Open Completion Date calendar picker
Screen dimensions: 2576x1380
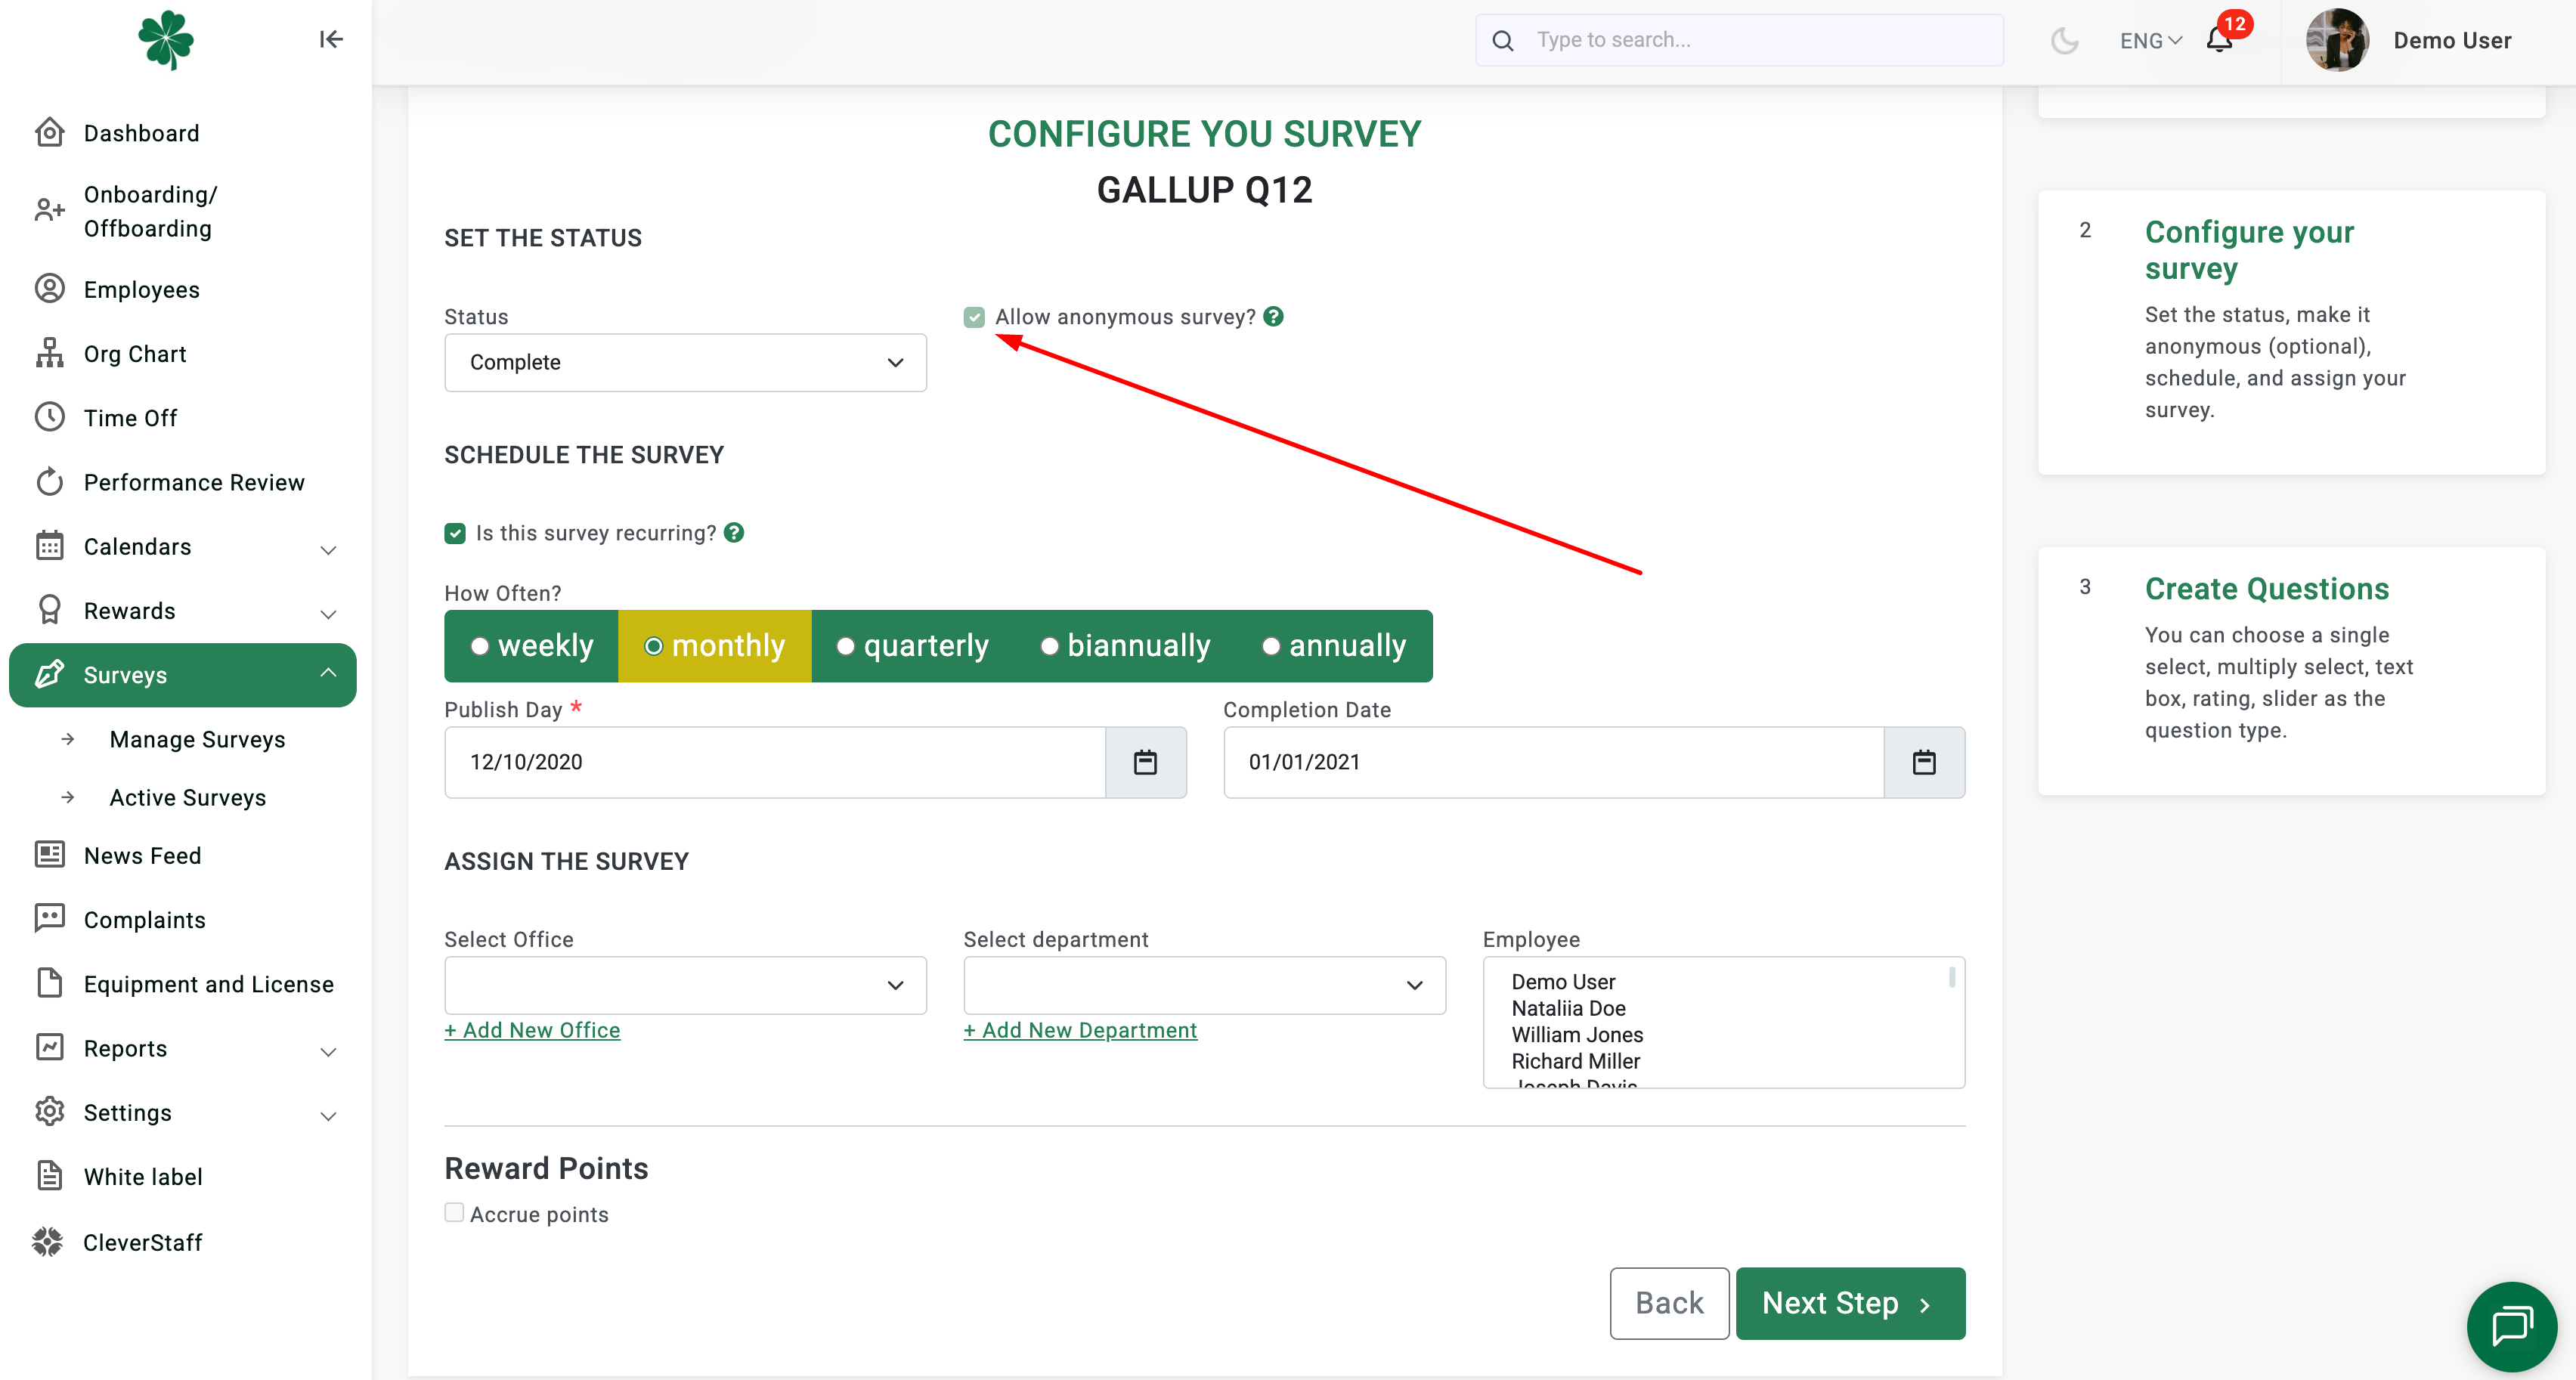1923,762
